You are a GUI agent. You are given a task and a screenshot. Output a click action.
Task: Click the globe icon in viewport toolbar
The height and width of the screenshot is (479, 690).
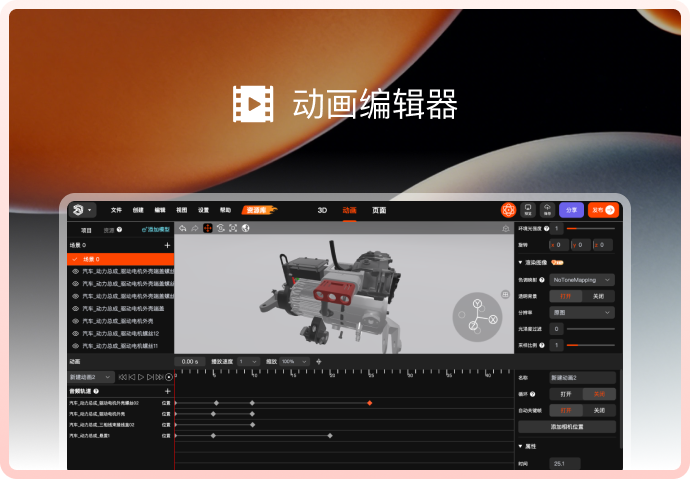[245, 228]
